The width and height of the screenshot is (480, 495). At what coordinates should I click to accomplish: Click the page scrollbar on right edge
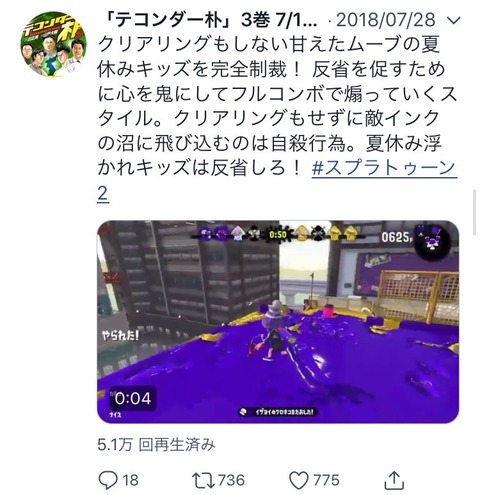click(x=475, y=212)
